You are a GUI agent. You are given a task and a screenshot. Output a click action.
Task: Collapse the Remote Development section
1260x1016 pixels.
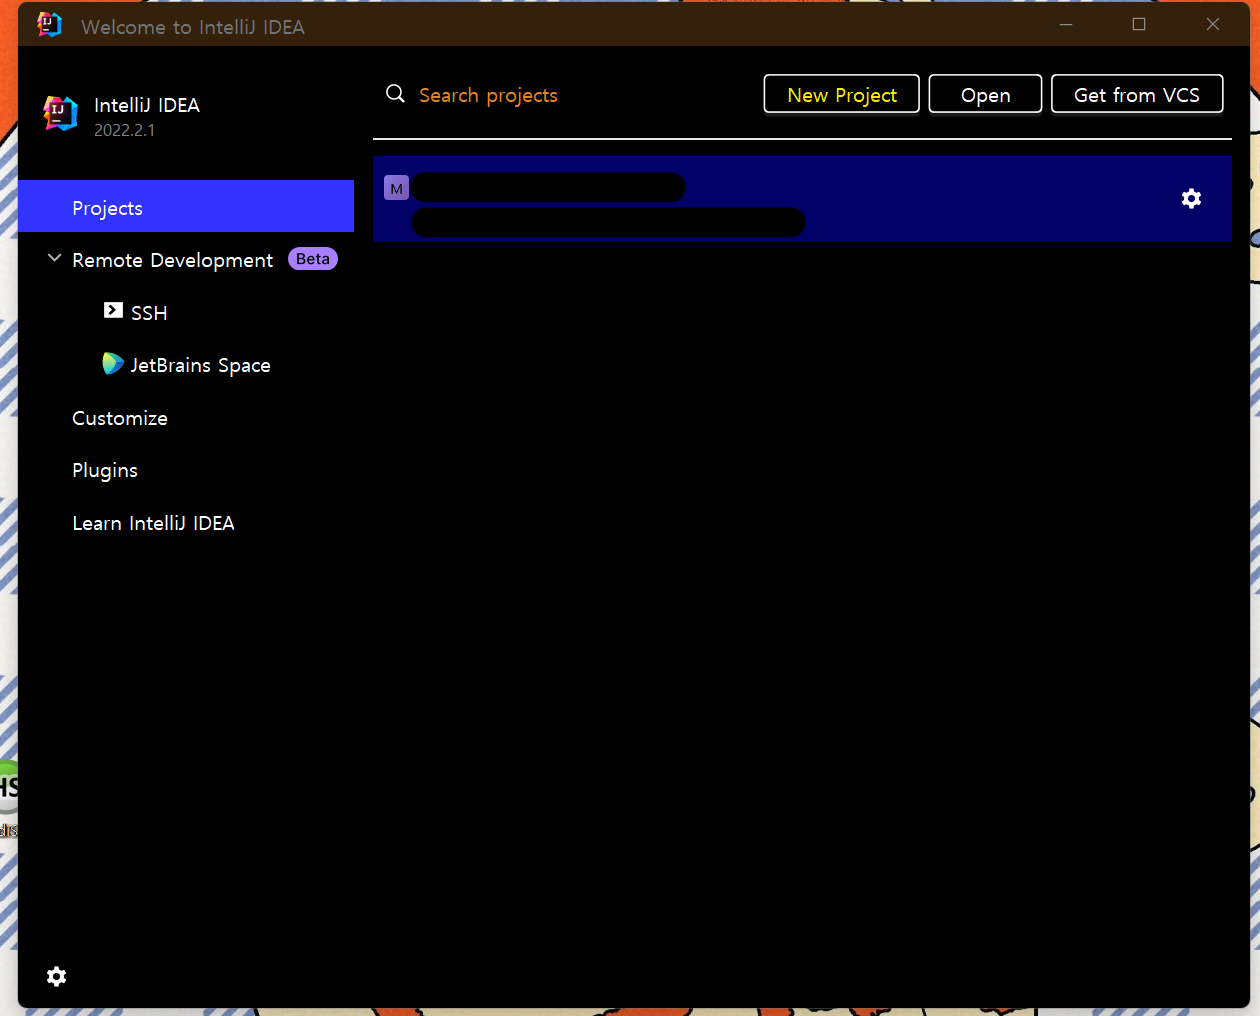[55, 258]
